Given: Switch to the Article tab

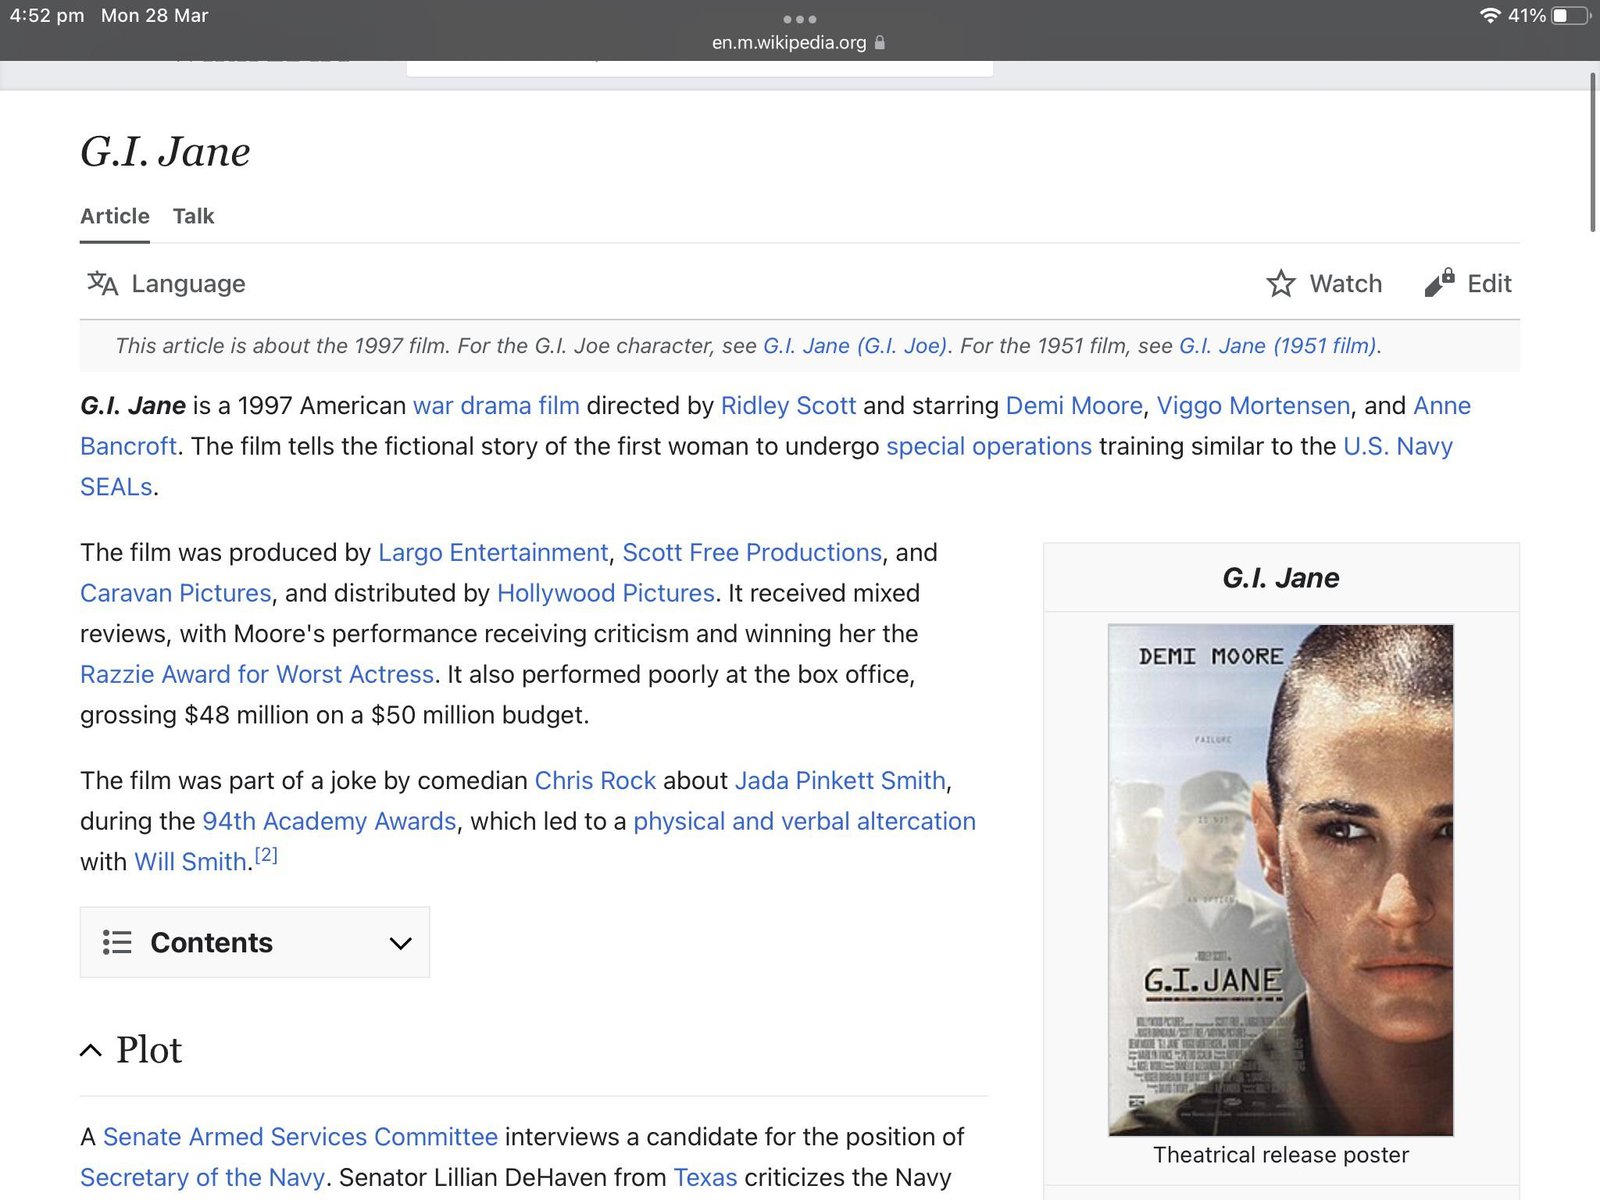Looking at the screenshot, I should 115,216.
